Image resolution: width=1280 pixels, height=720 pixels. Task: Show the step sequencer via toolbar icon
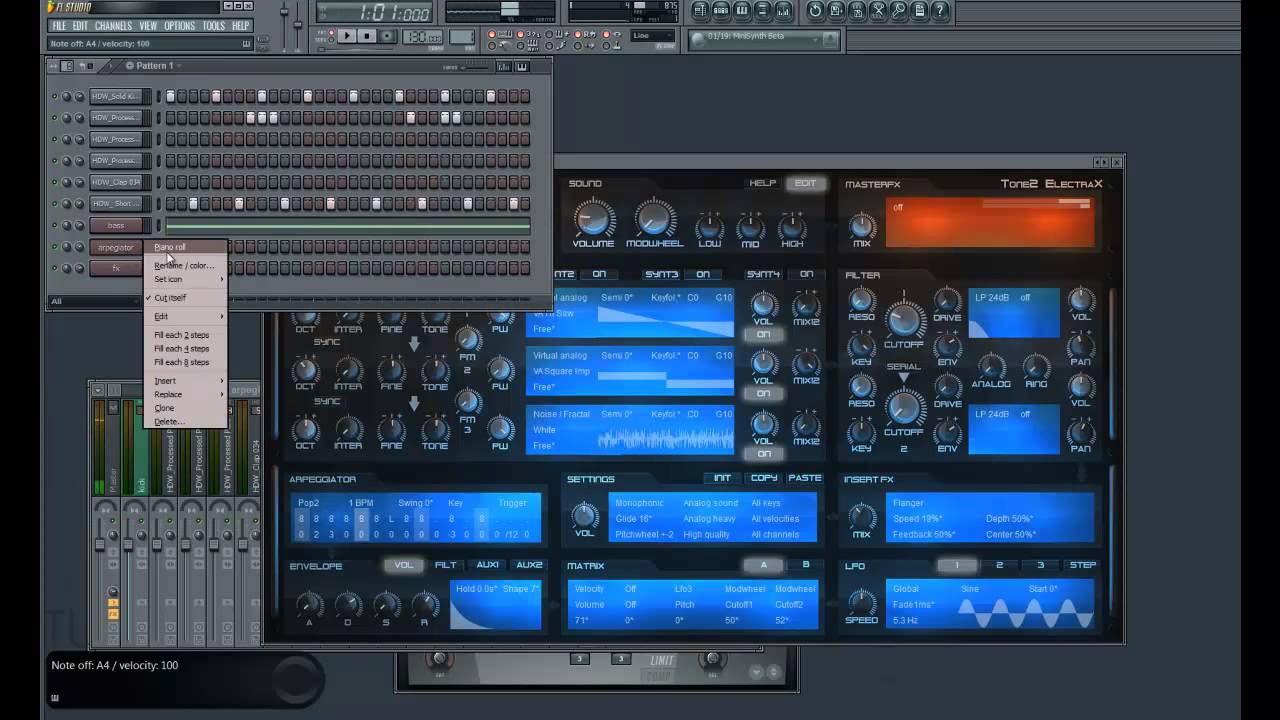pos(721,11)
